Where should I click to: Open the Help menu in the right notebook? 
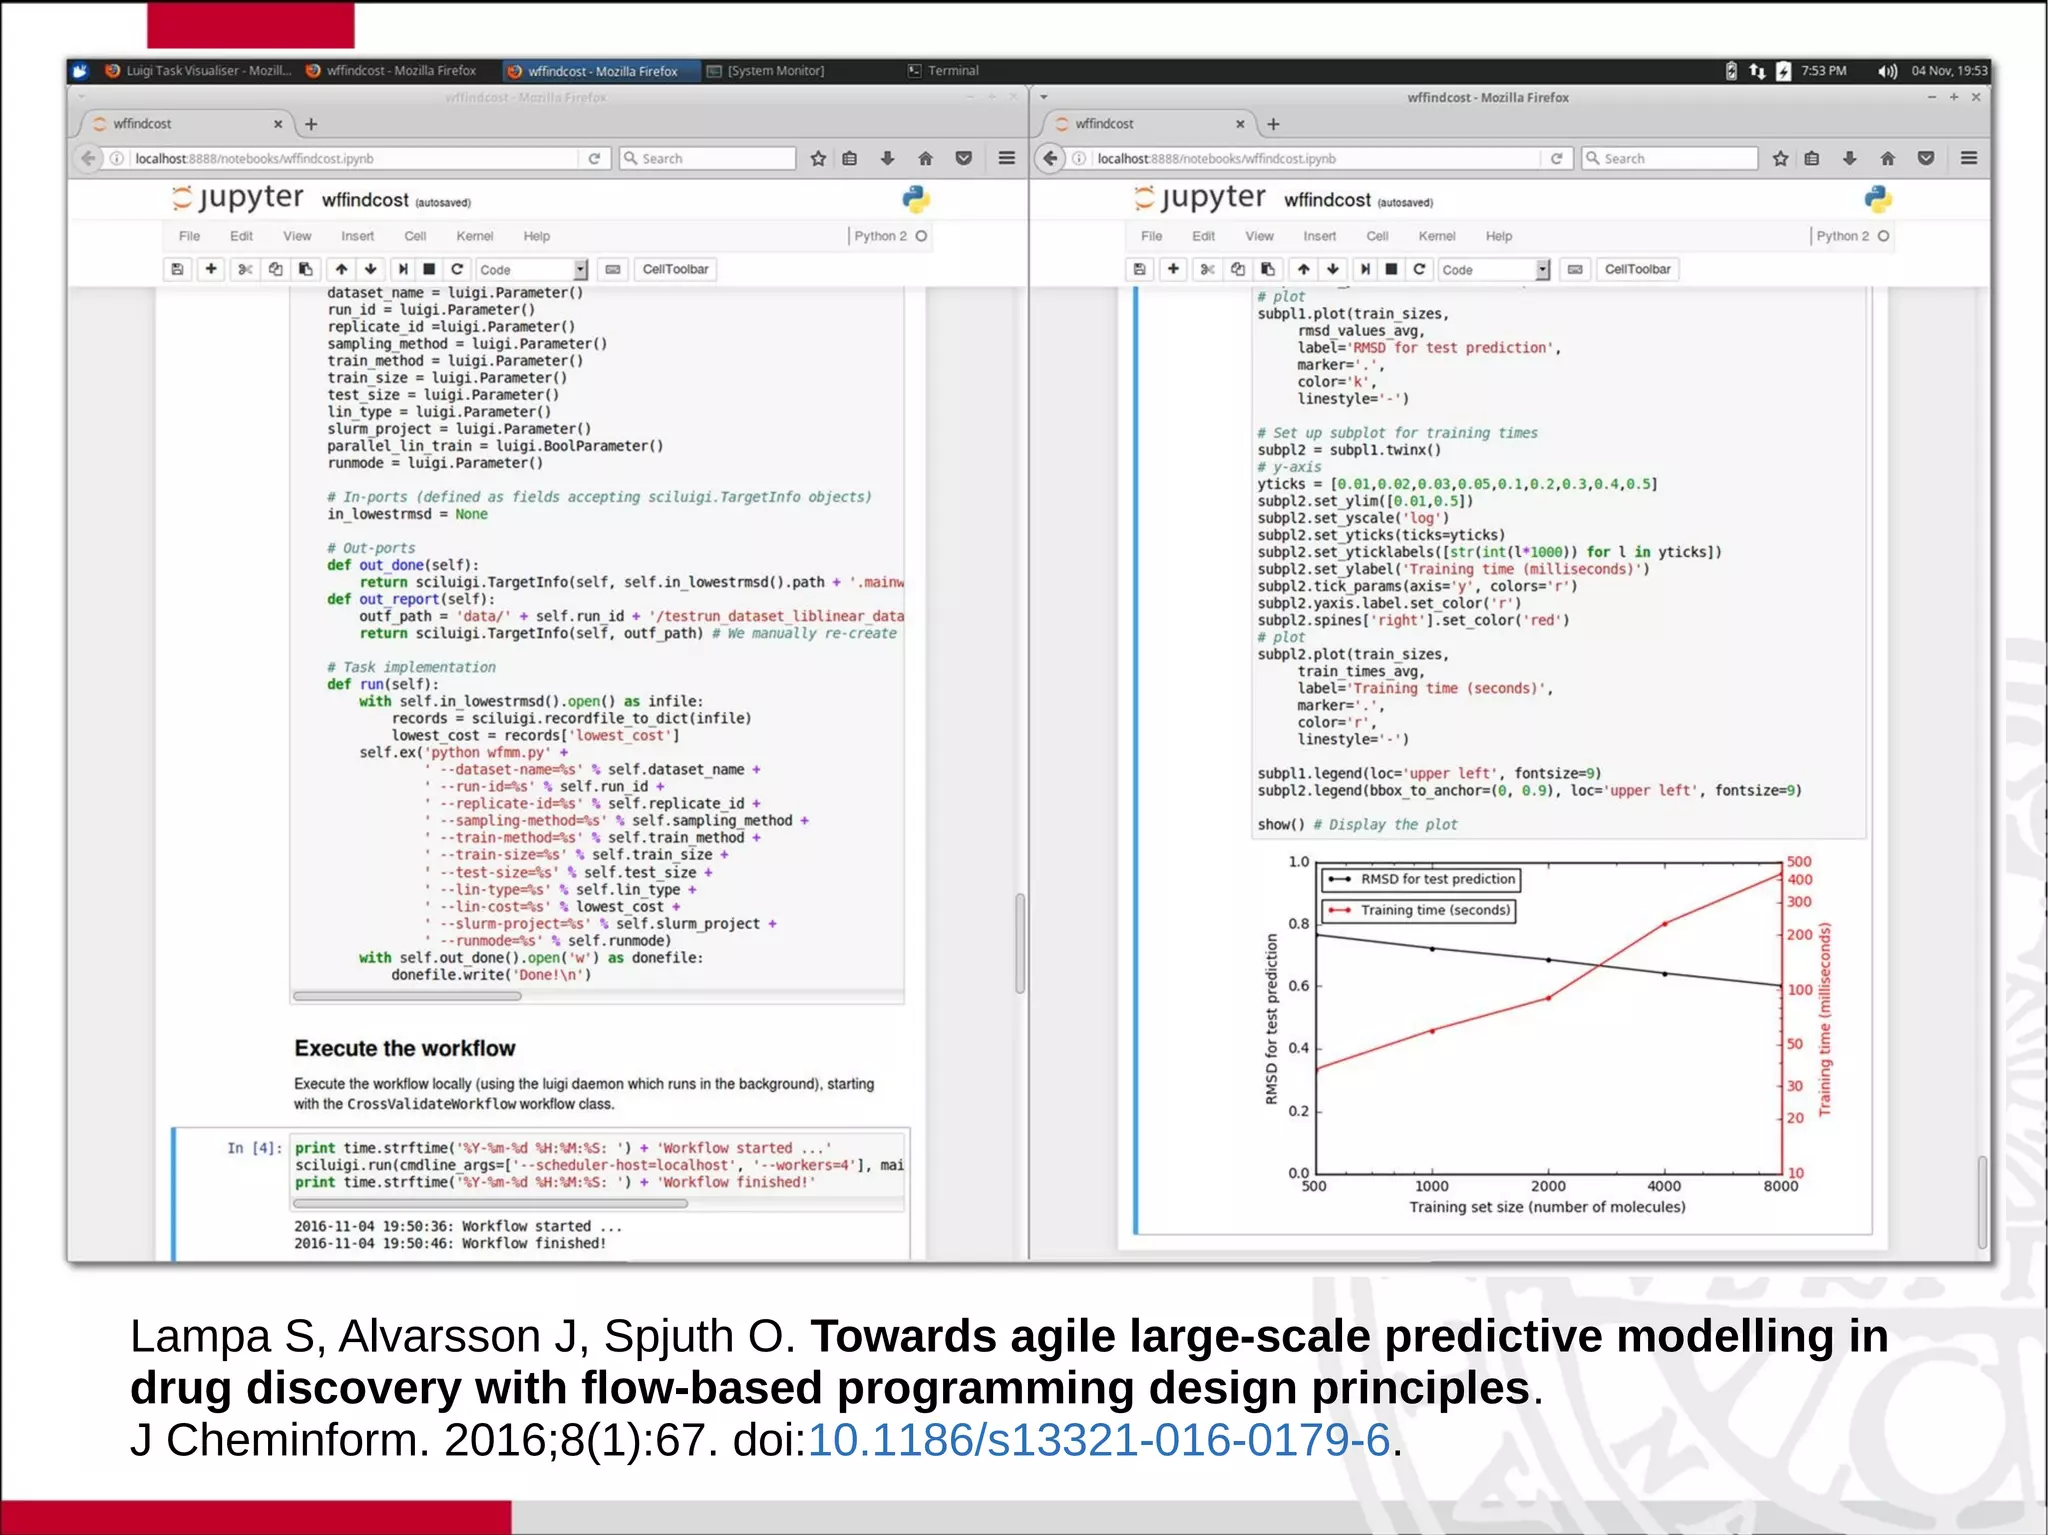(1498, 236)
